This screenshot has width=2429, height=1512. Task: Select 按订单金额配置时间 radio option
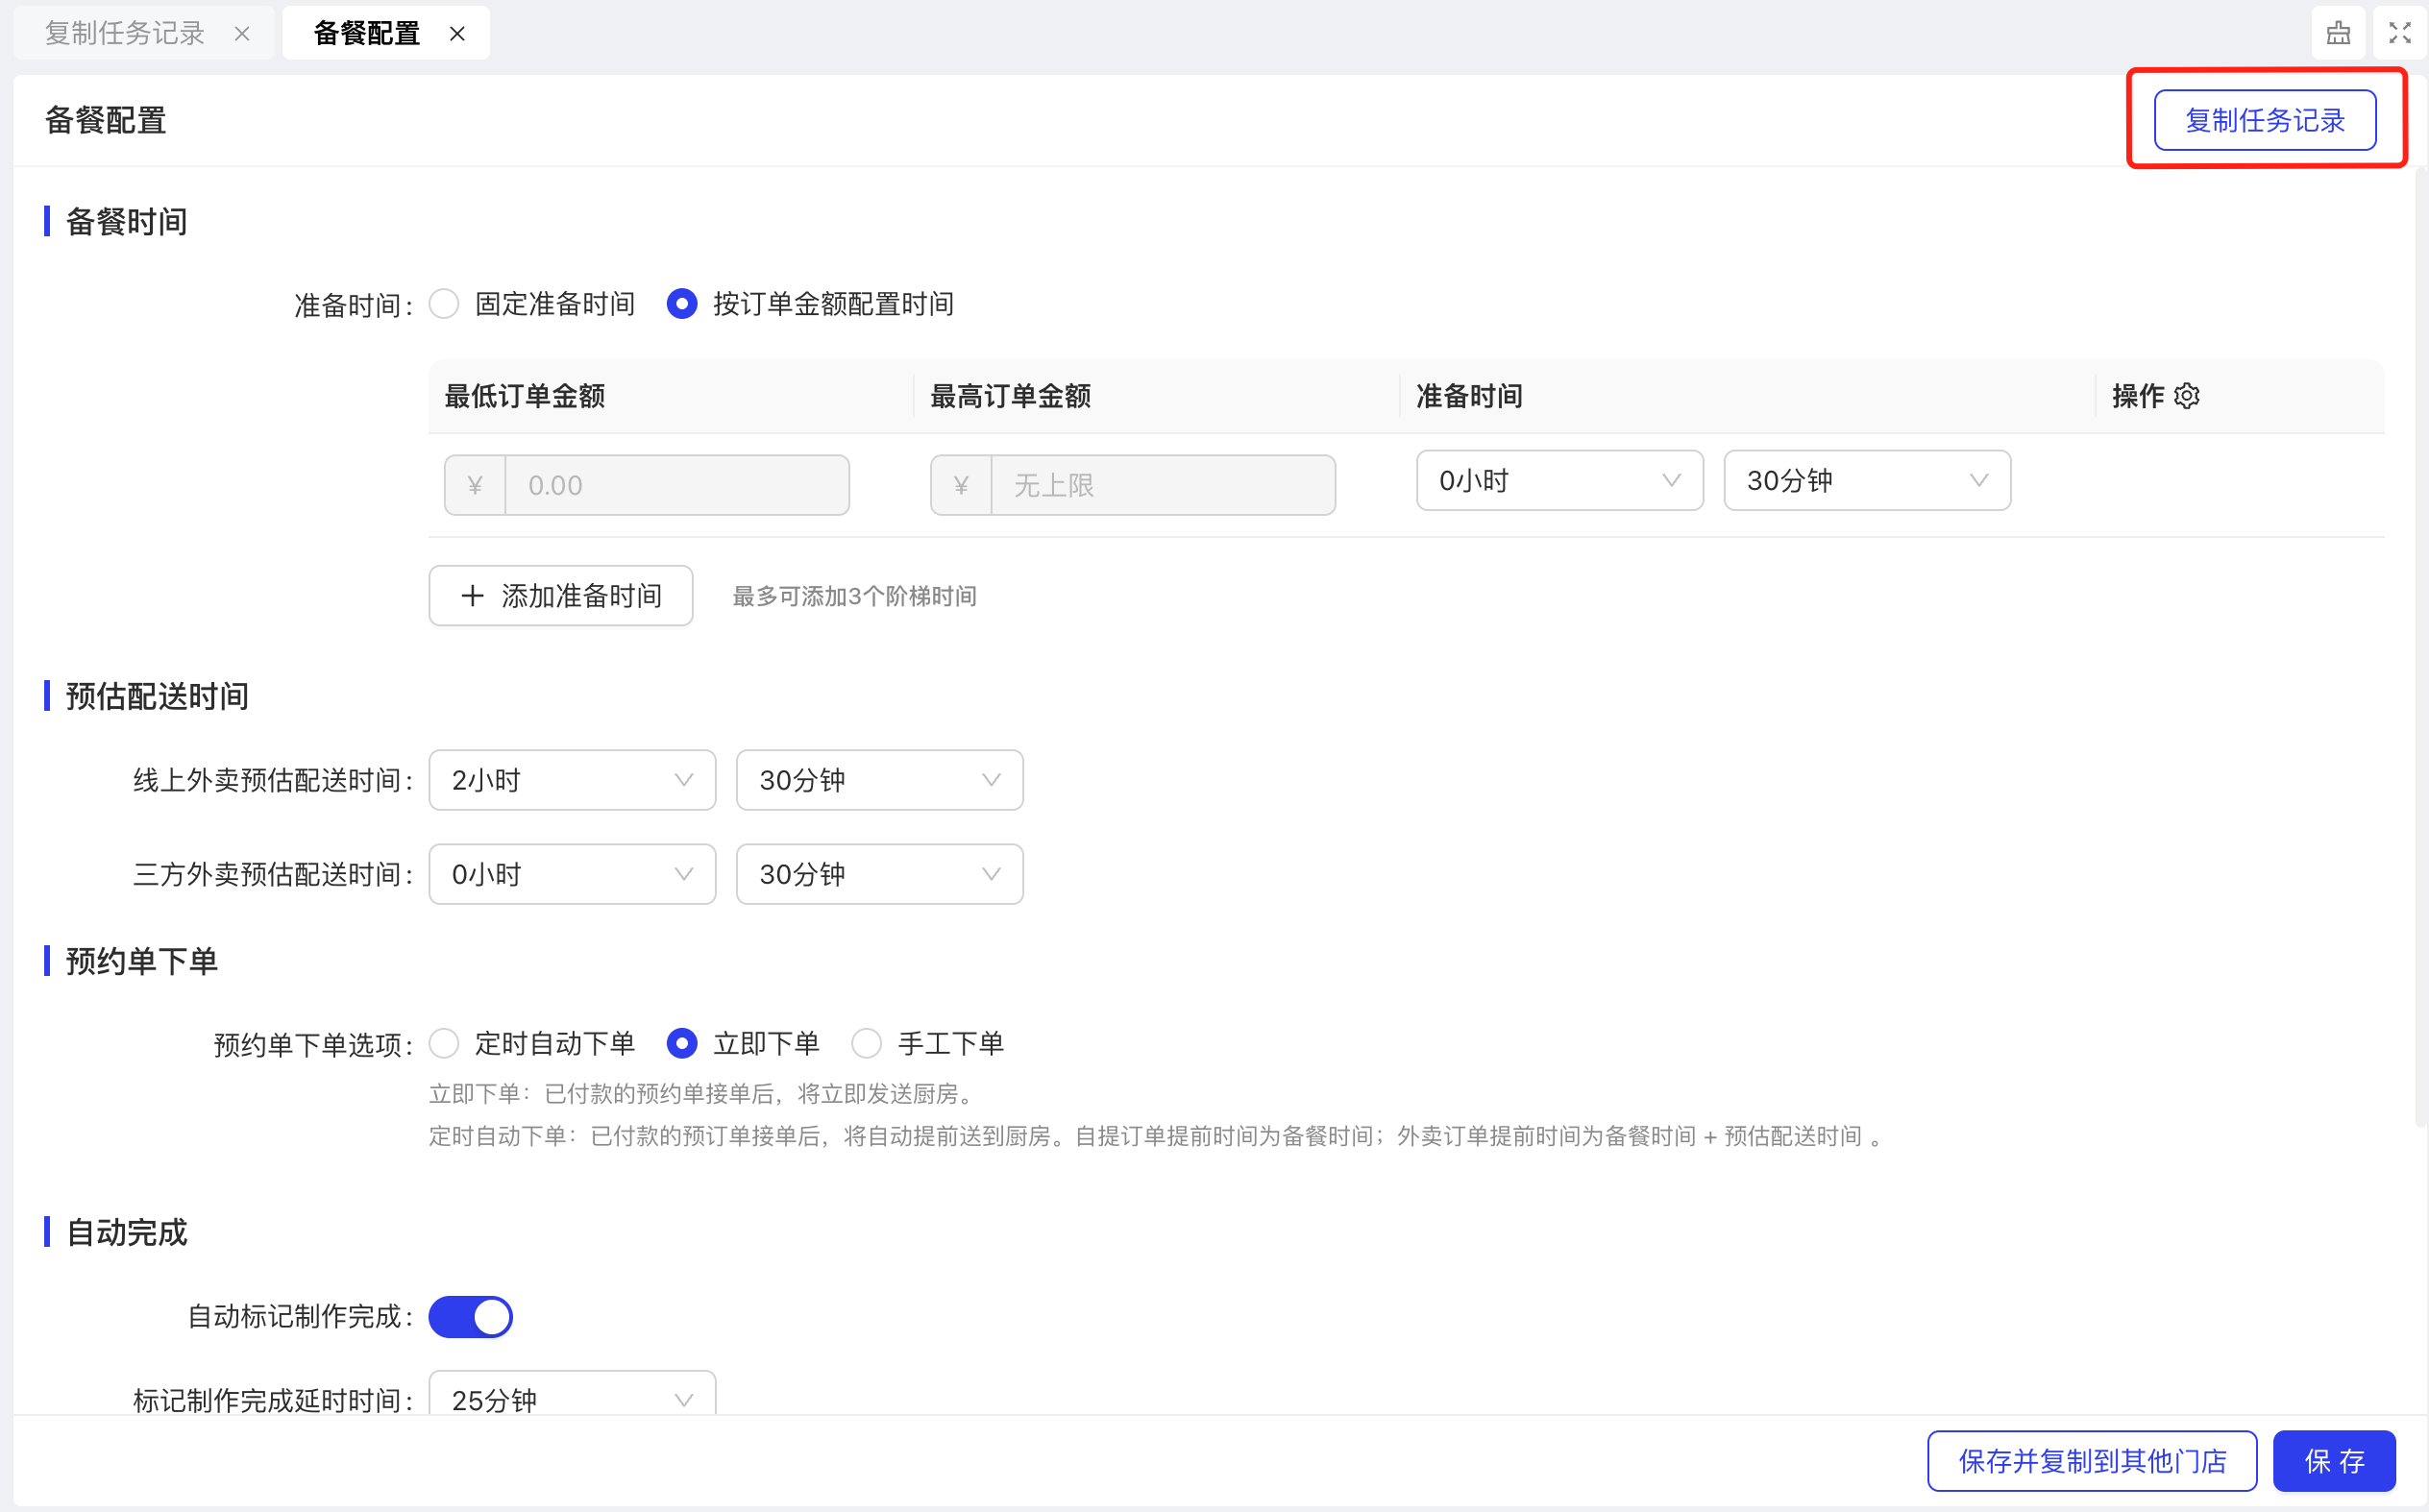click(x=682, y=304)
